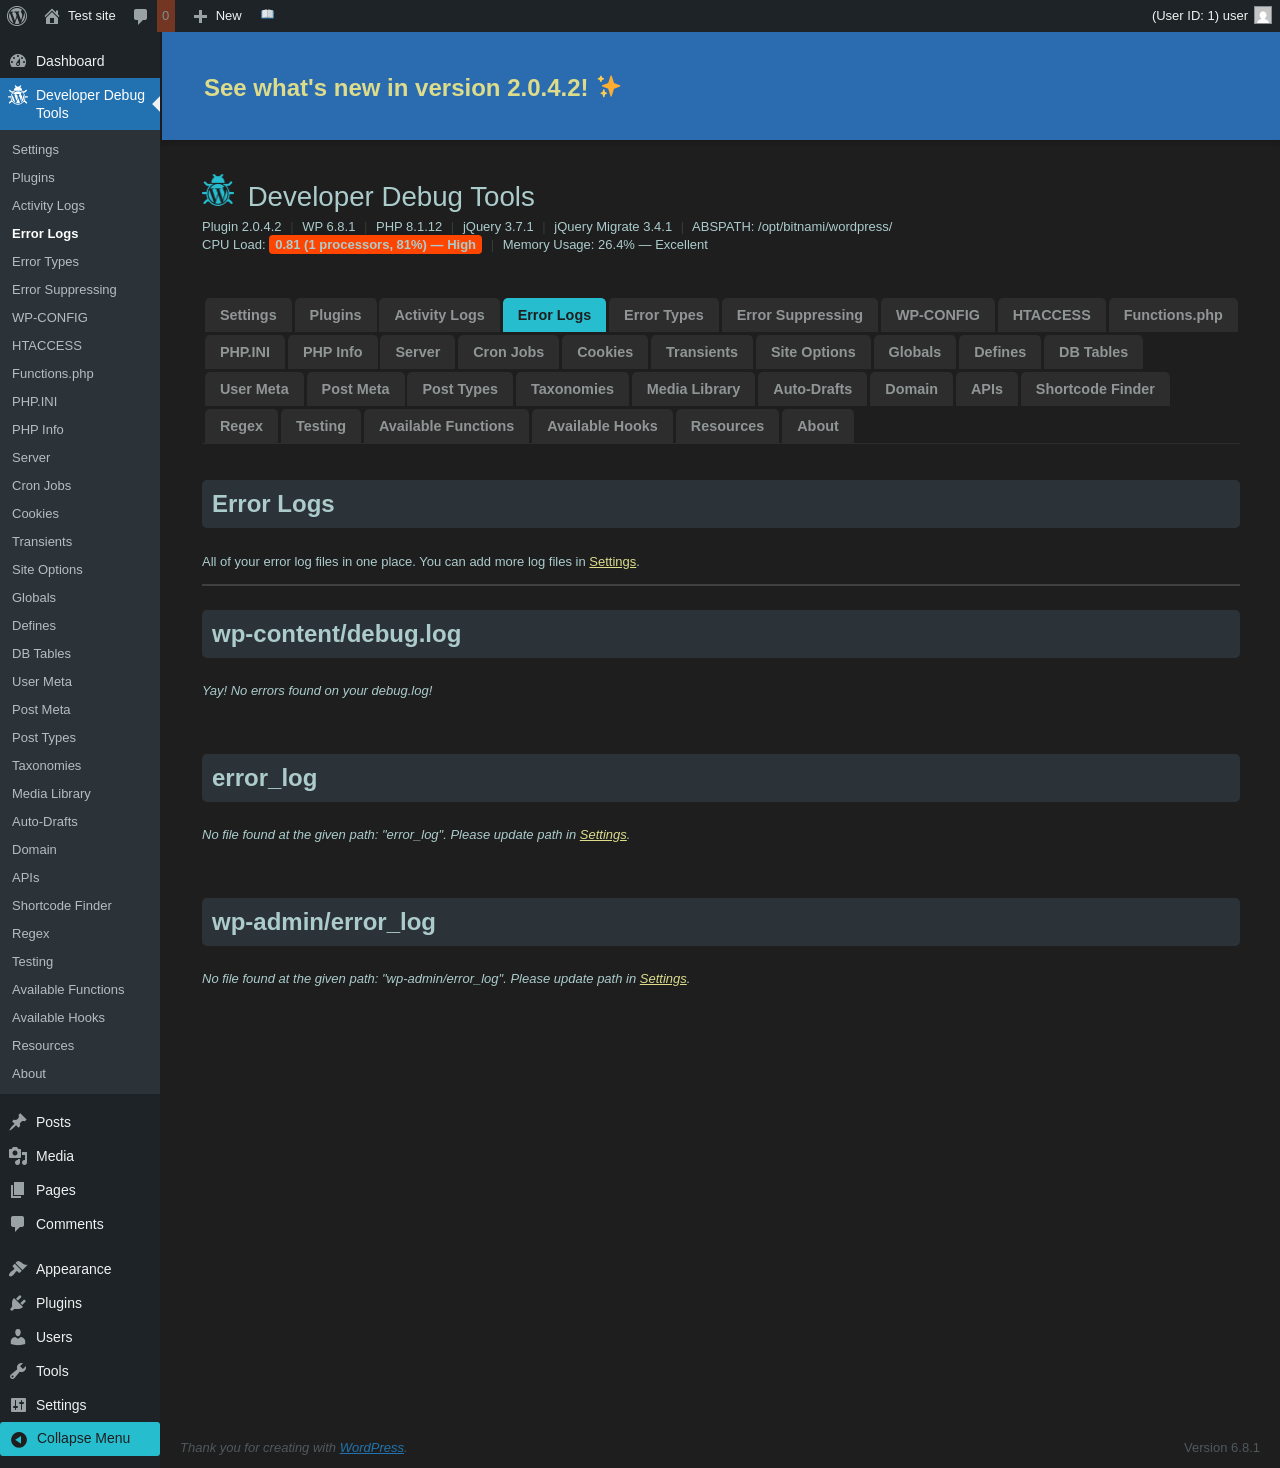Open the user avatar in the top right

pos(1263,15)
